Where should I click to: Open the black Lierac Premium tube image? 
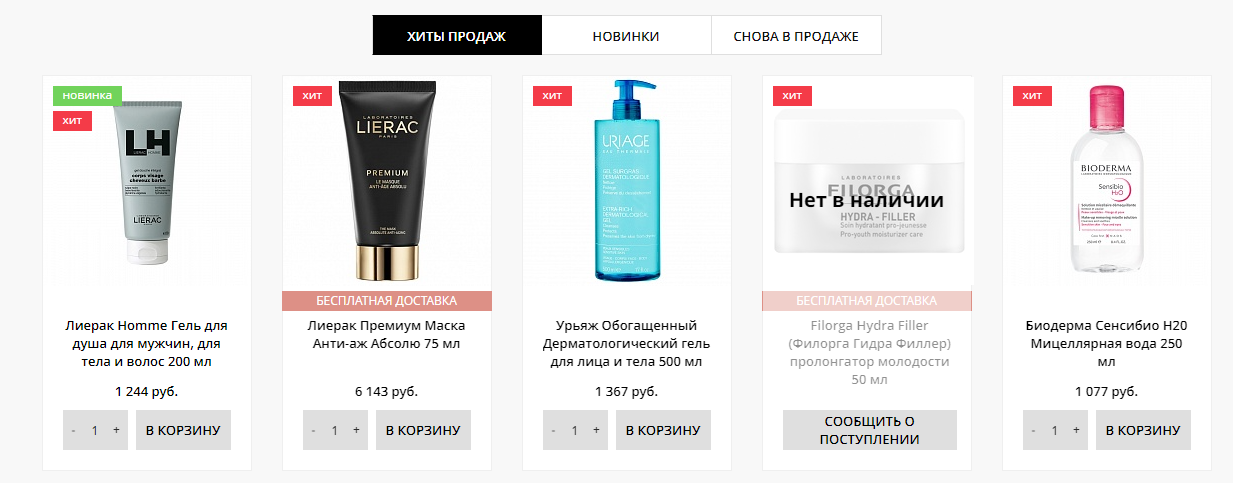tap(387, 181)
